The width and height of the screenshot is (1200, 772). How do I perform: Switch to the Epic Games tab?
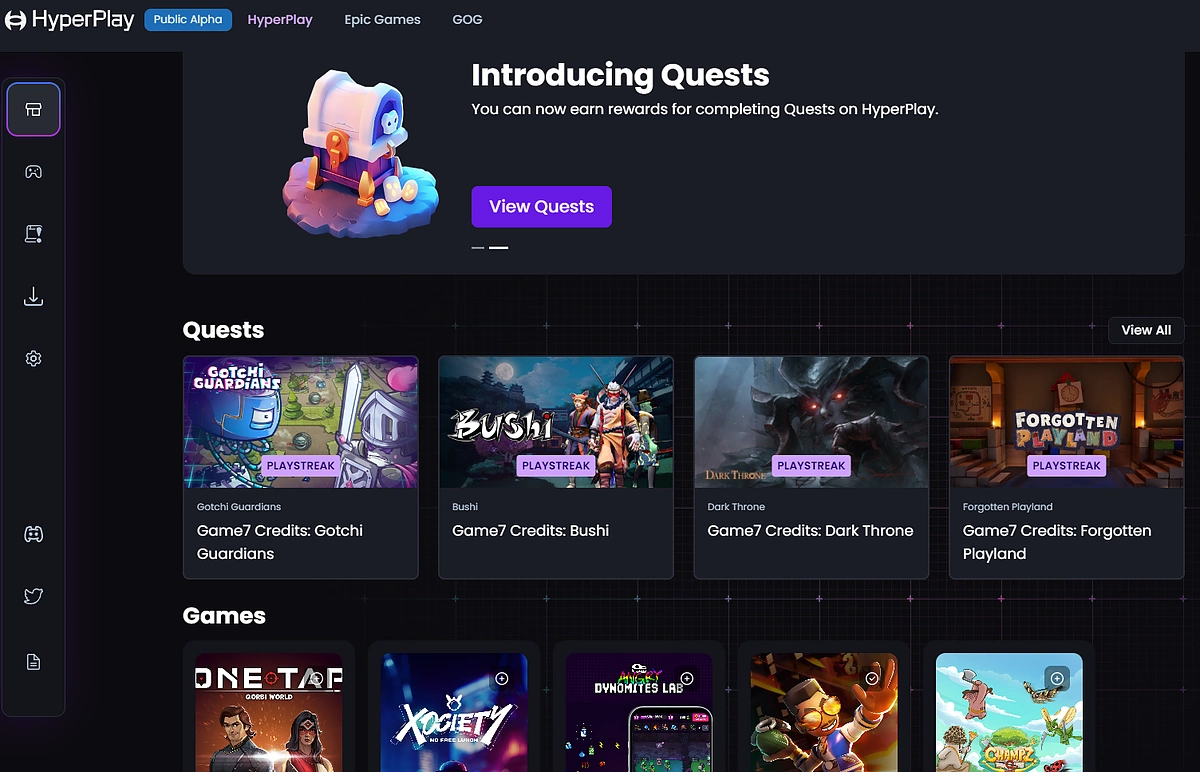[382, 19]
